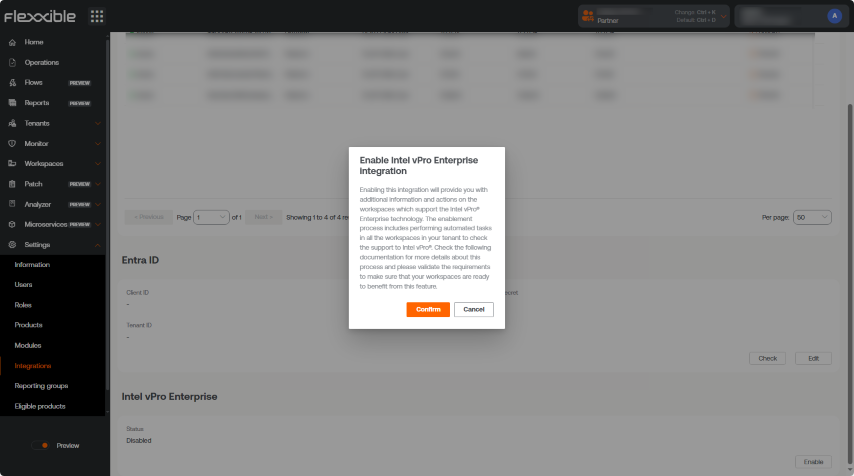Open the apps grid launcher icon
Screen dimensions: 854x476
tap(97, 16)
